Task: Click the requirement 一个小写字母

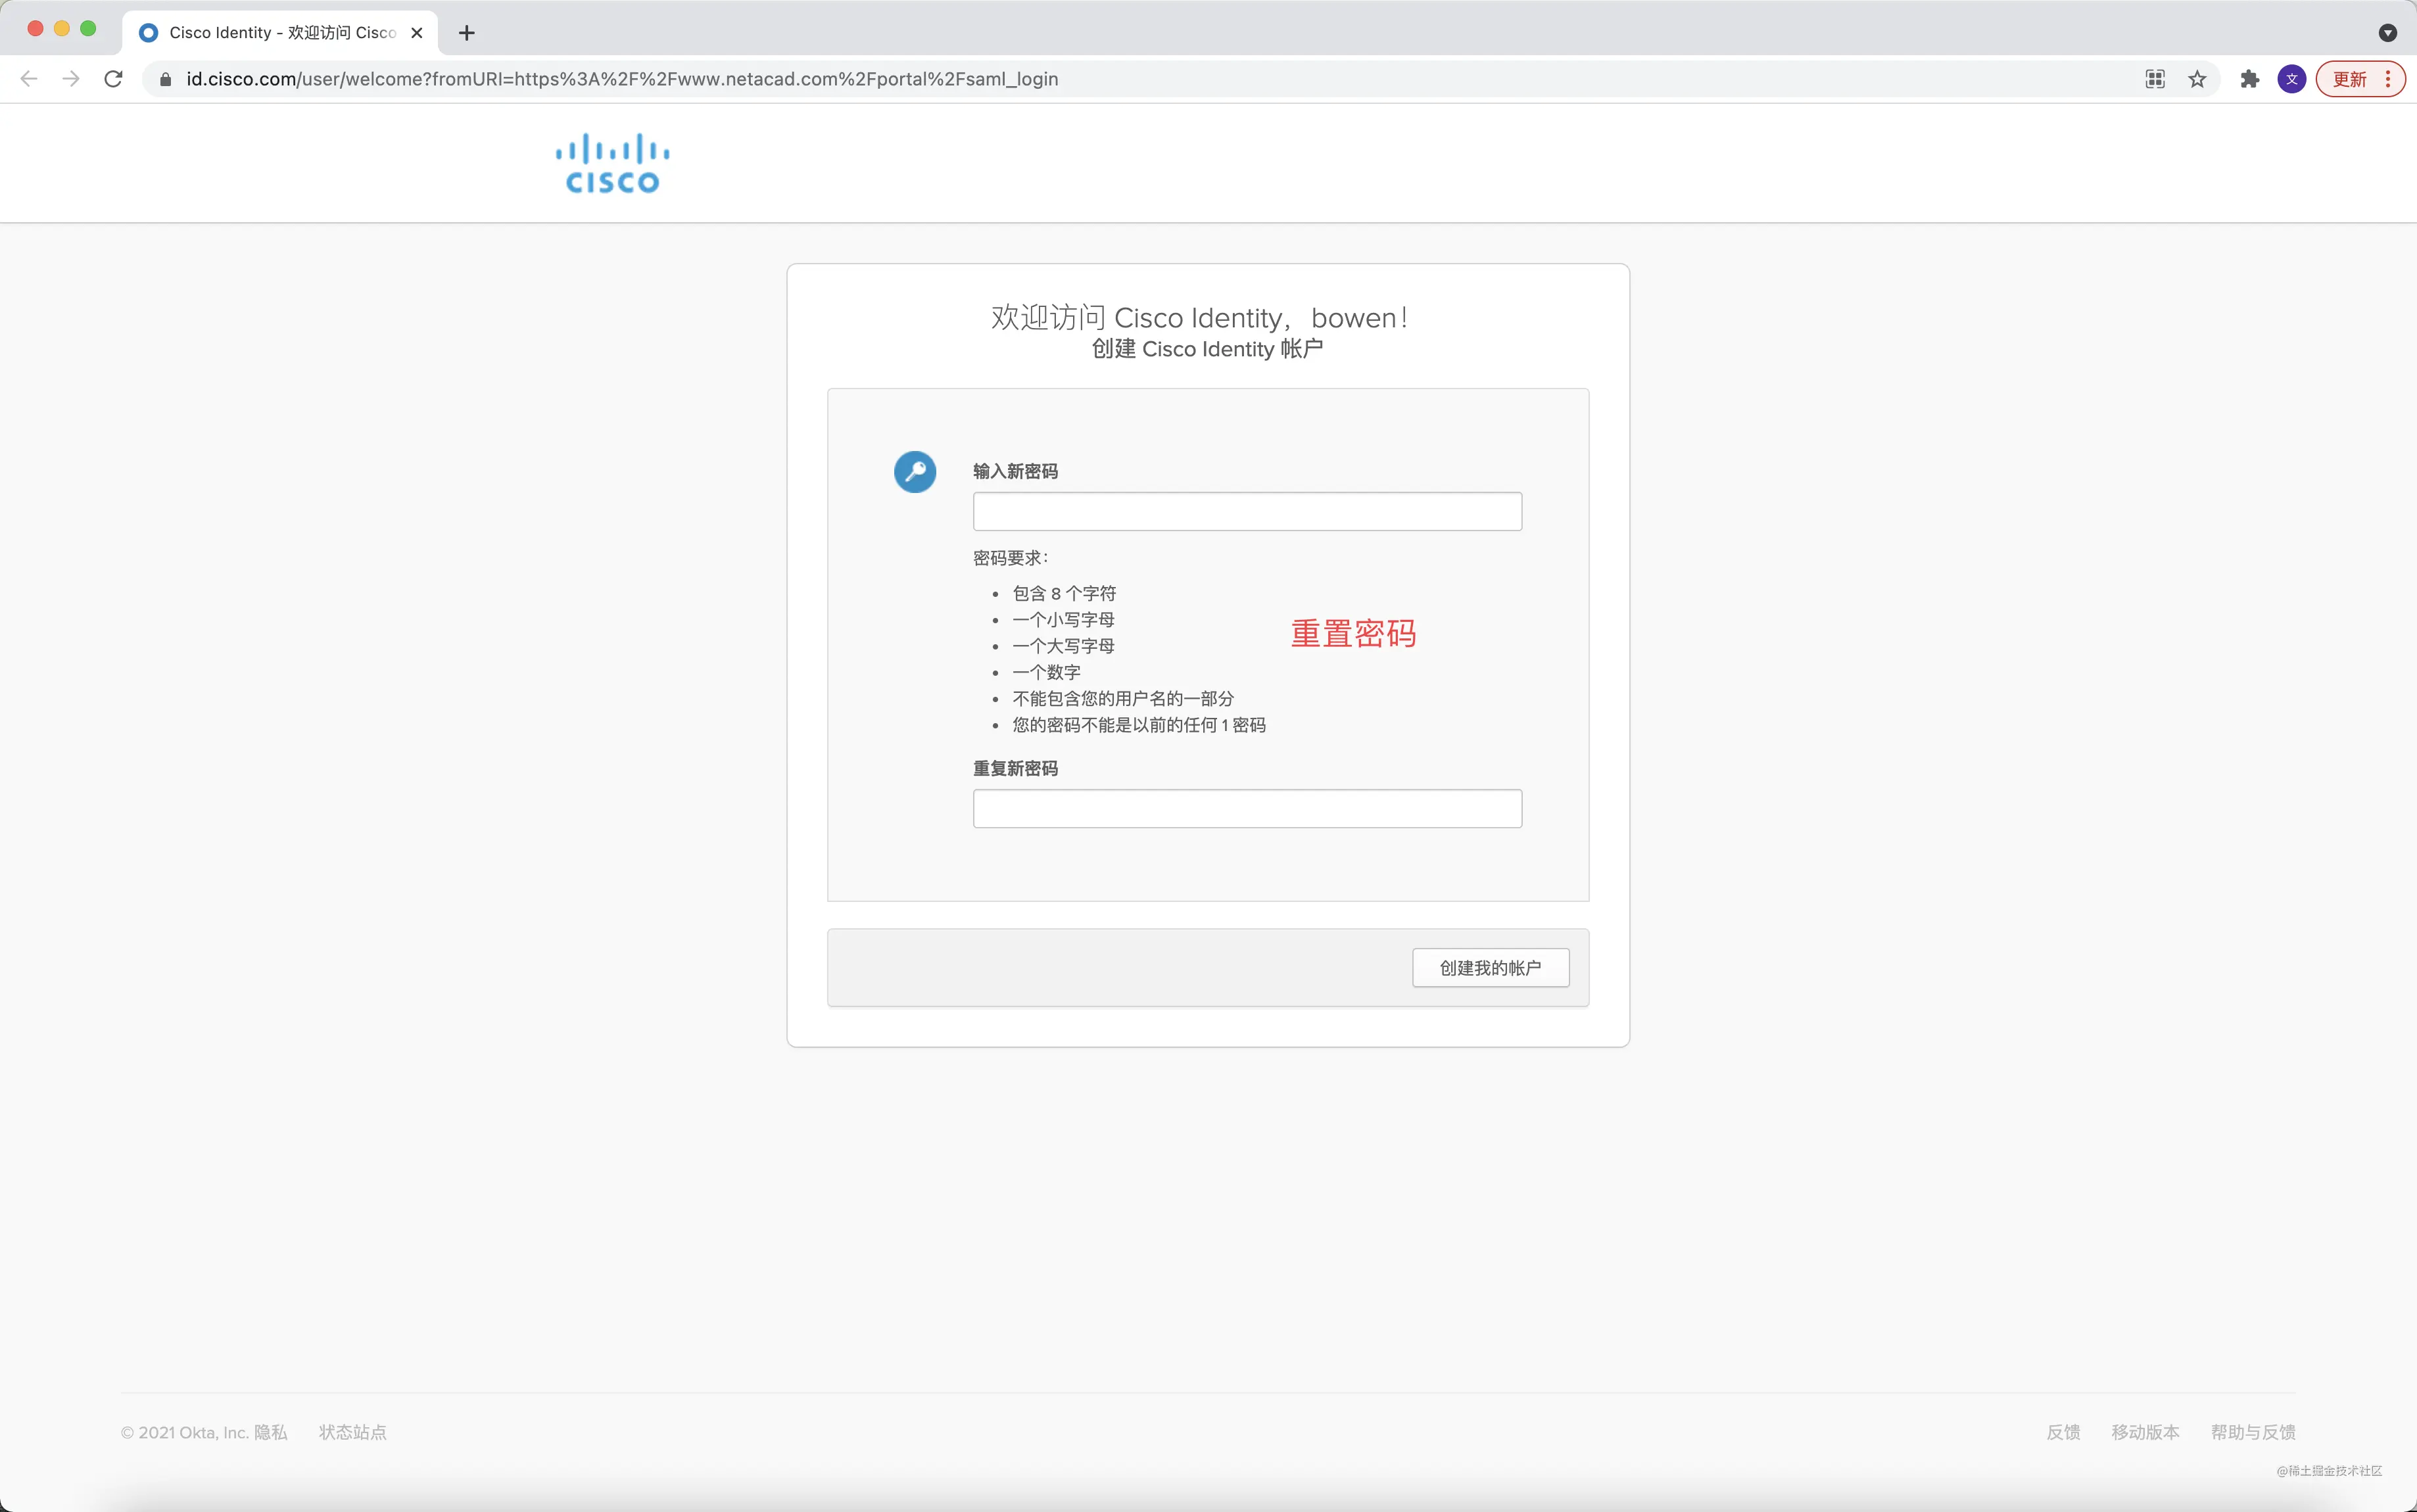Action: click(x=1063, y=620)
